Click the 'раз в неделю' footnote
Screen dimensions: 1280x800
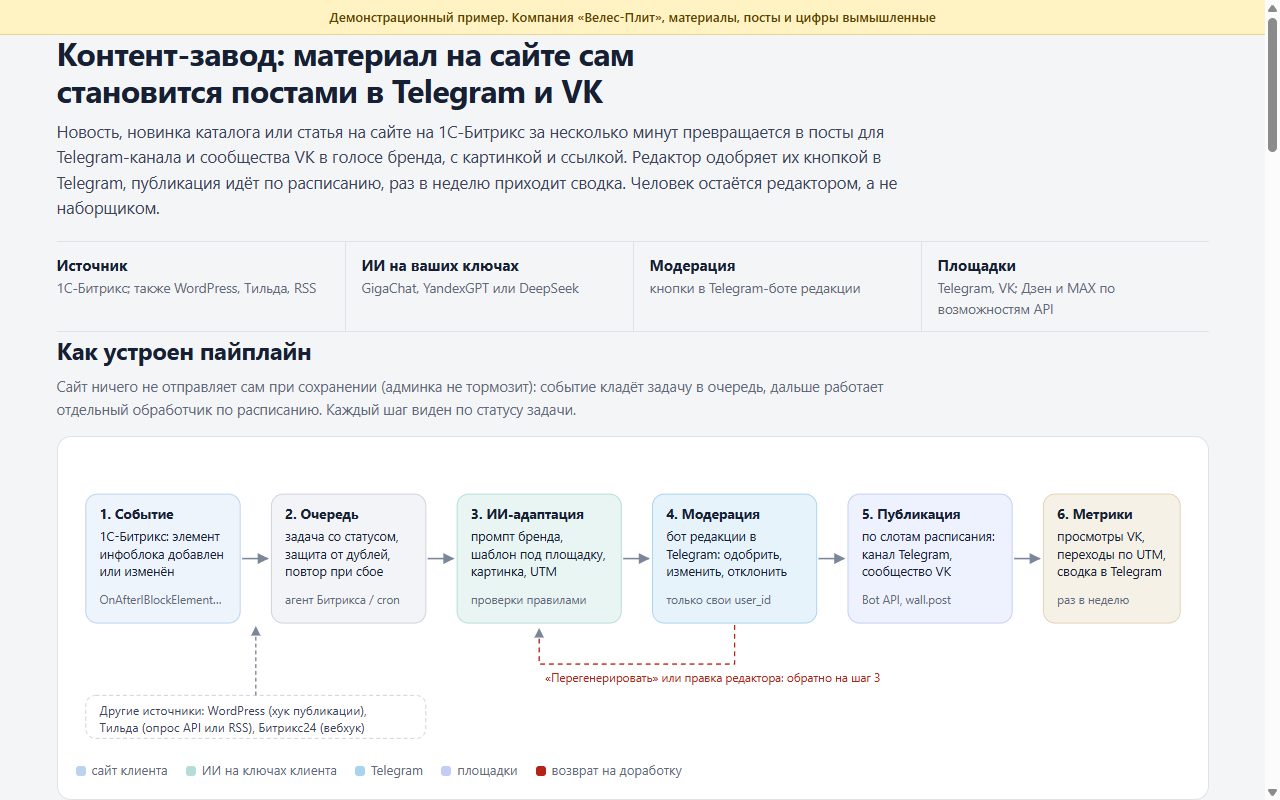pyautogui.click(x=1093, y=600)
